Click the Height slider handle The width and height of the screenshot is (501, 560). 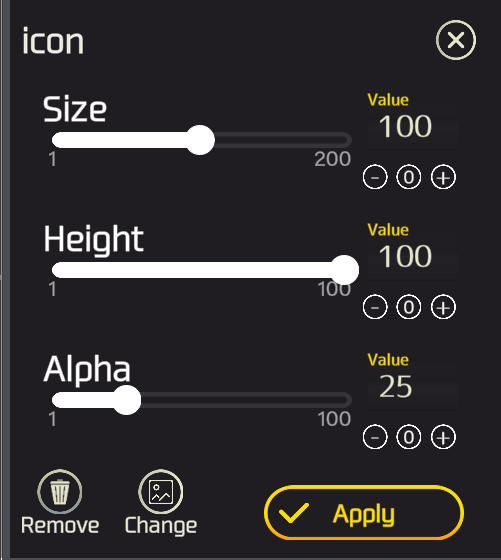(x=344, y=270)
